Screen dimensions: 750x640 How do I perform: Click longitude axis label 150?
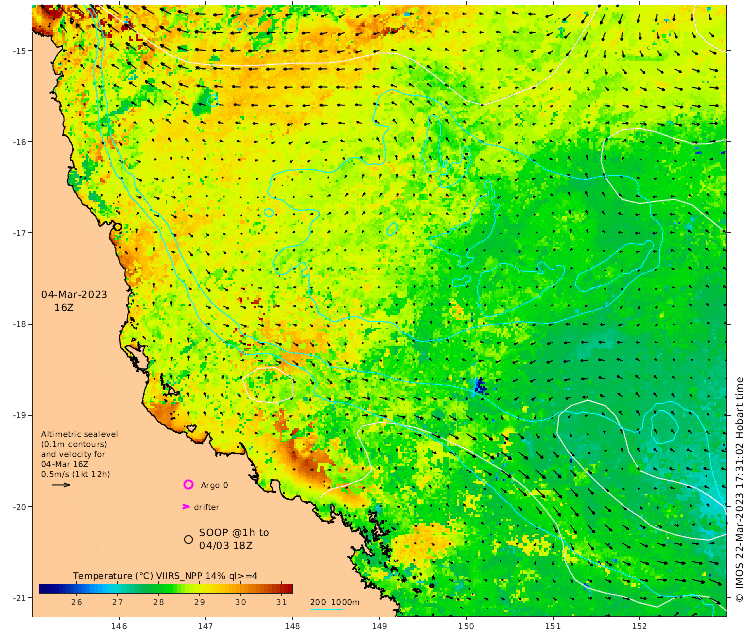(466, 626)
